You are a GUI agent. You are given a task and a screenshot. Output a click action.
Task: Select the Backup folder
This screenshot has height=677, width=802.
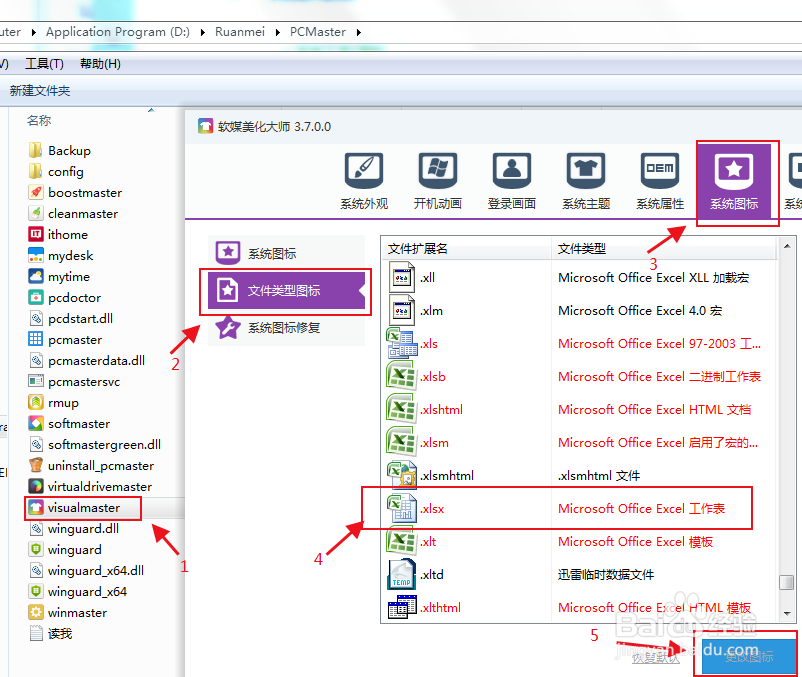pyautogui.click(x=60, y=151)
